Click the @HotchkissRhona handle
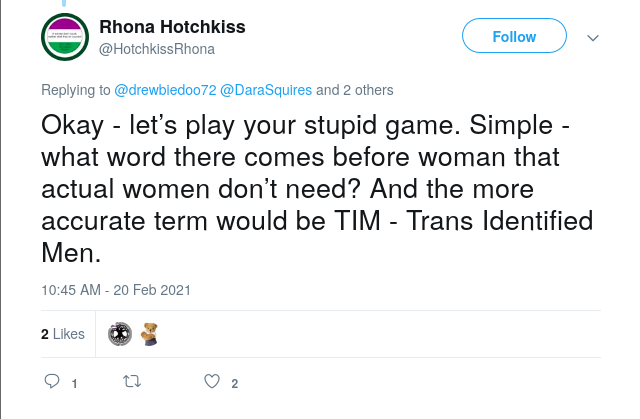Image resolution: width=640 pixels, height=419 pixels. pos(157,48)
